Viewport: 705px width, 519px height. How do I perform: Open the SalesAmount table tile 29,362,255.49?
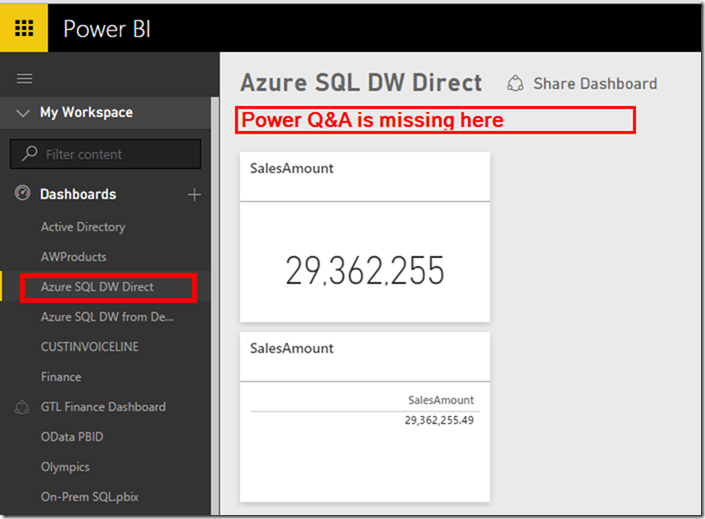click(x=365, y=417)
